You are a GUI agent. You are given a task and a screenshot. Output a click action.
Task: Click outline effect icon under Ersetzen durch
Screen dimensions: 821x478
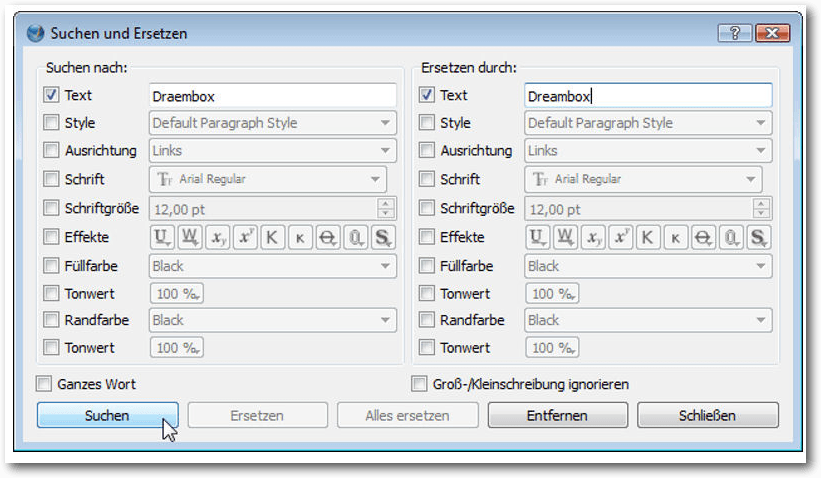point(731,238)
